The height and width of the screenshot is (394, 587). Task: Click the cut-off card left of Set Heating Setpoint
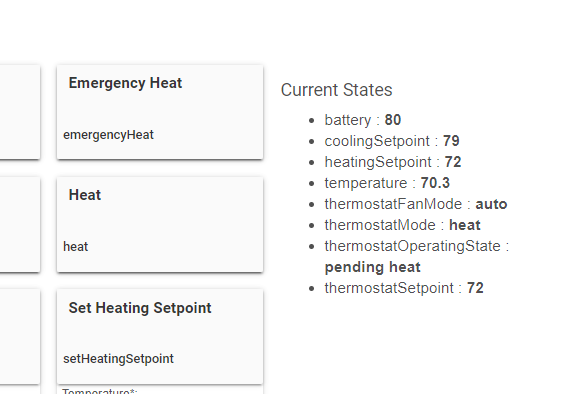click(x=20, y=336)
